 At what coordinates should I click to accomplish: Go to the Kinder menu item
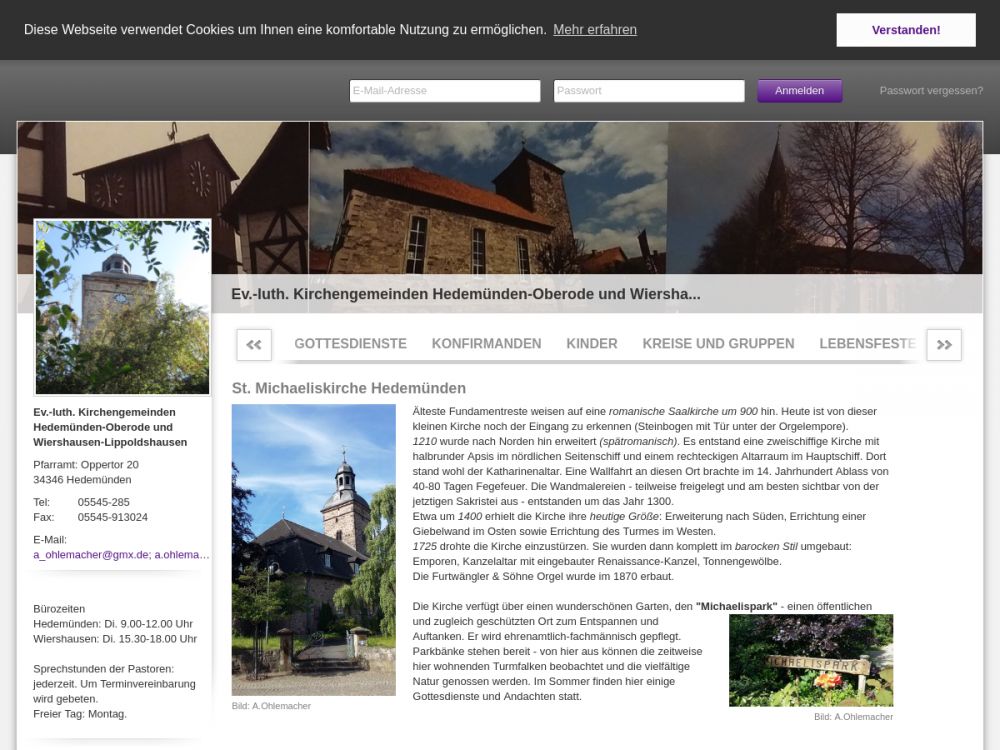592,344
